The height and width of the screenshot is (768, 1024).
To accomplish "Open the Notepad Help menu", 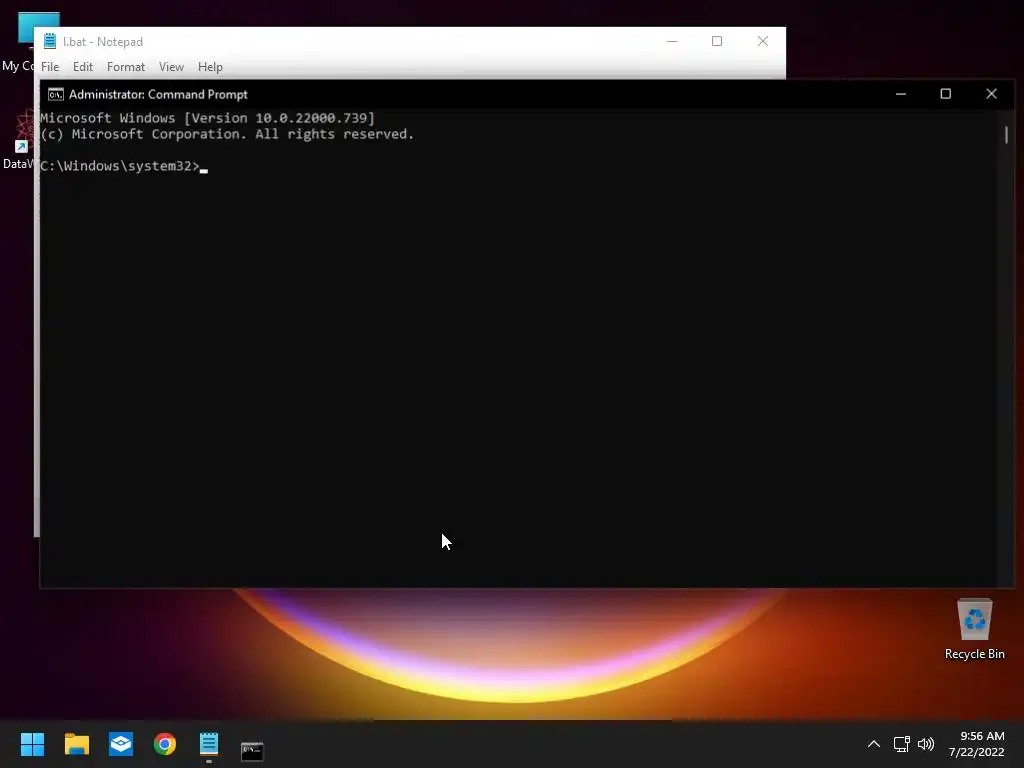I will coord(210,67).
